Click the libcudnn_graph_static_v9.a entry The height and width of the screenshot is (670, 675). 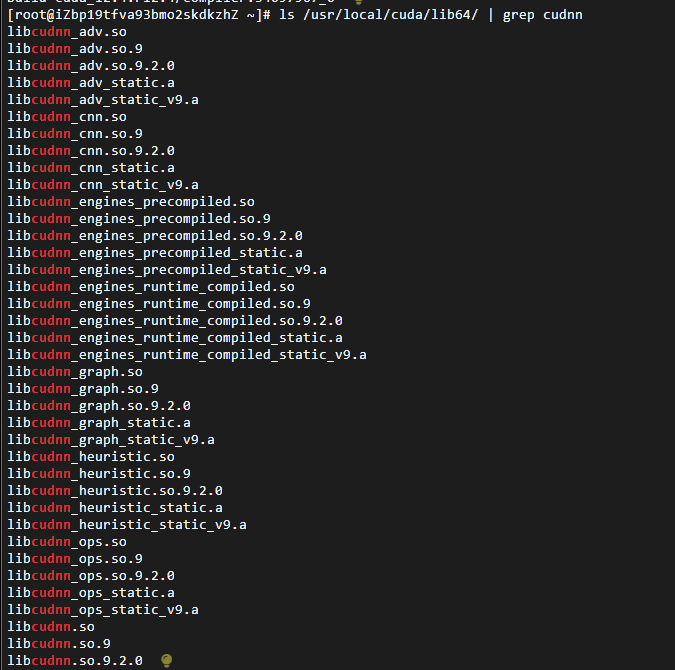(x=111, y=440)
